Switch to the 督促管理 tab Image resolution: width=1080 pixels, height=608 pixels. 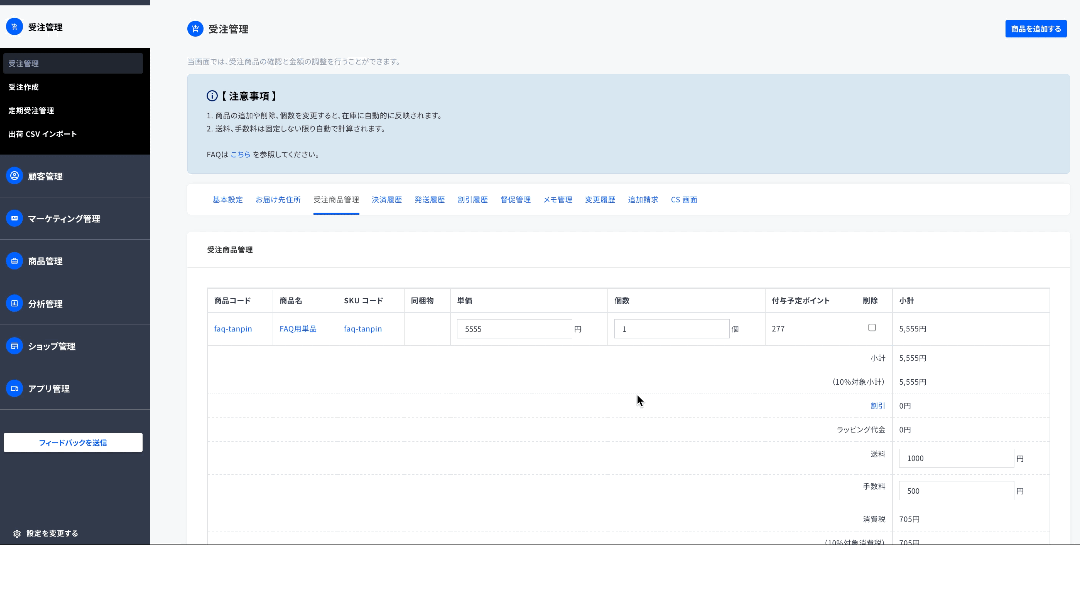(x=515, y=200)
